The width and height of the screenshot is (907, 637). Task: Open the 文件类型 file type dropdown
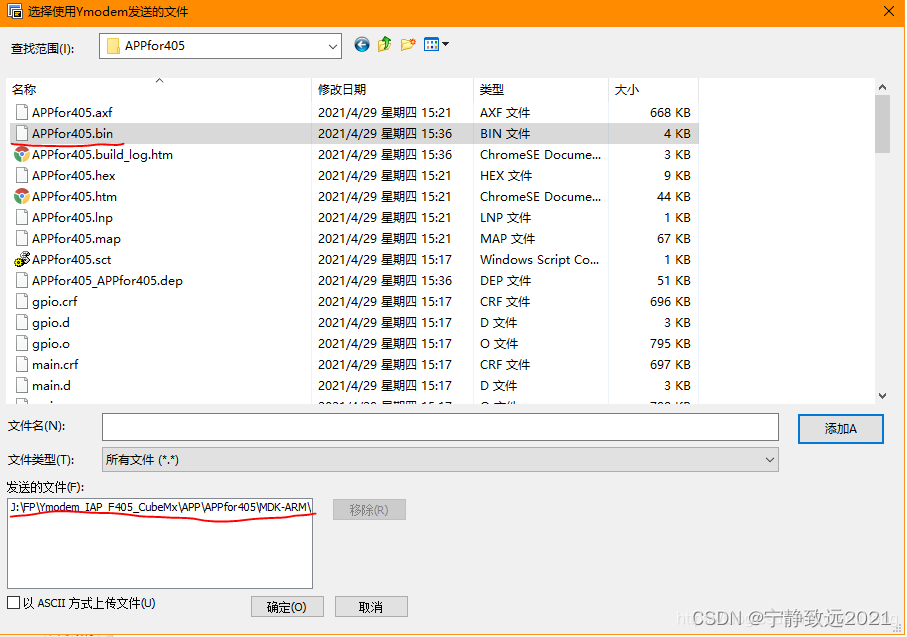768,460
